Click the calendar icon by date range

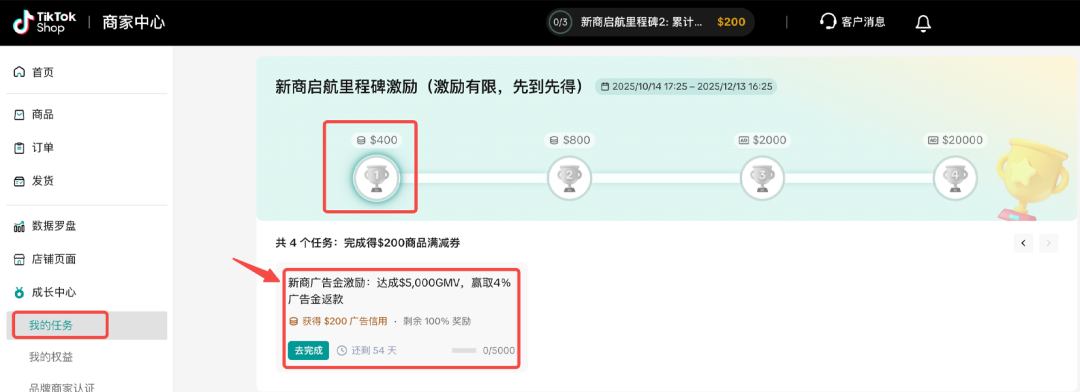(x=605, y=87)
